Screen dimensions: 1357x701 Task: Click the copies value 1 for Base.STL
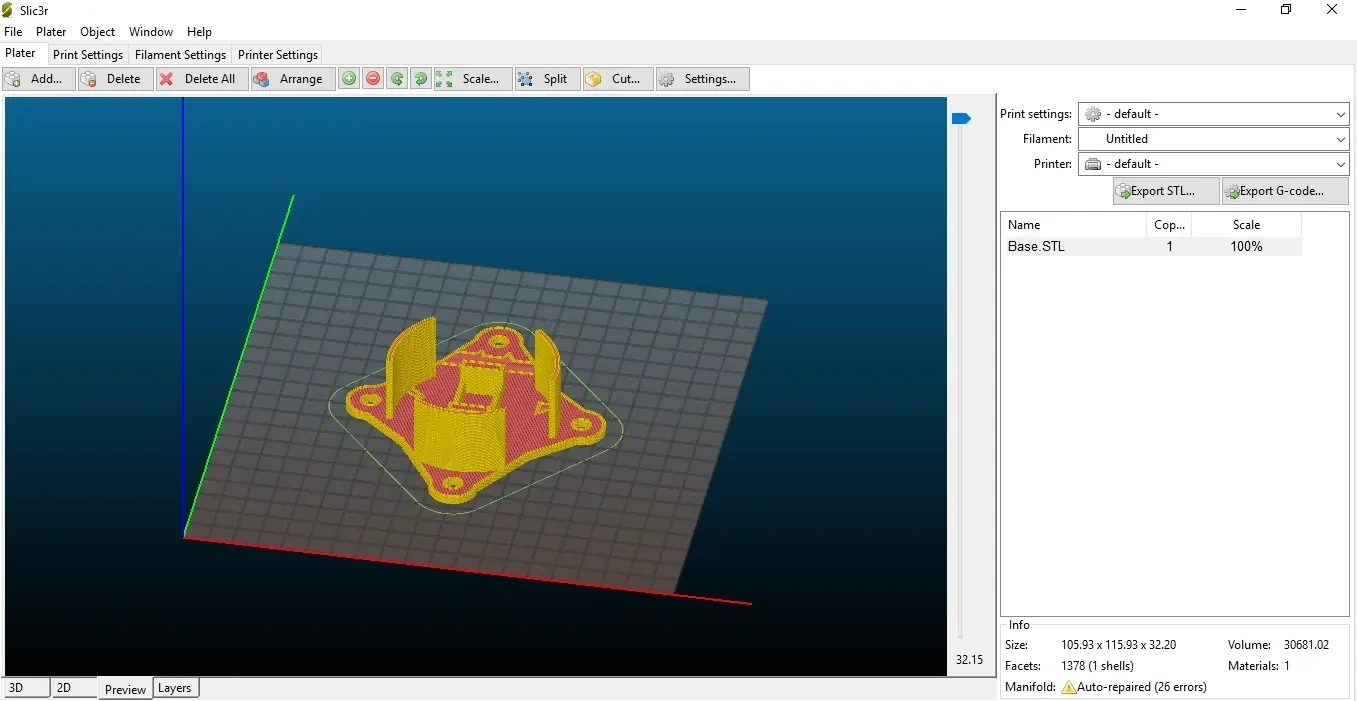(x=1169, y=246)
